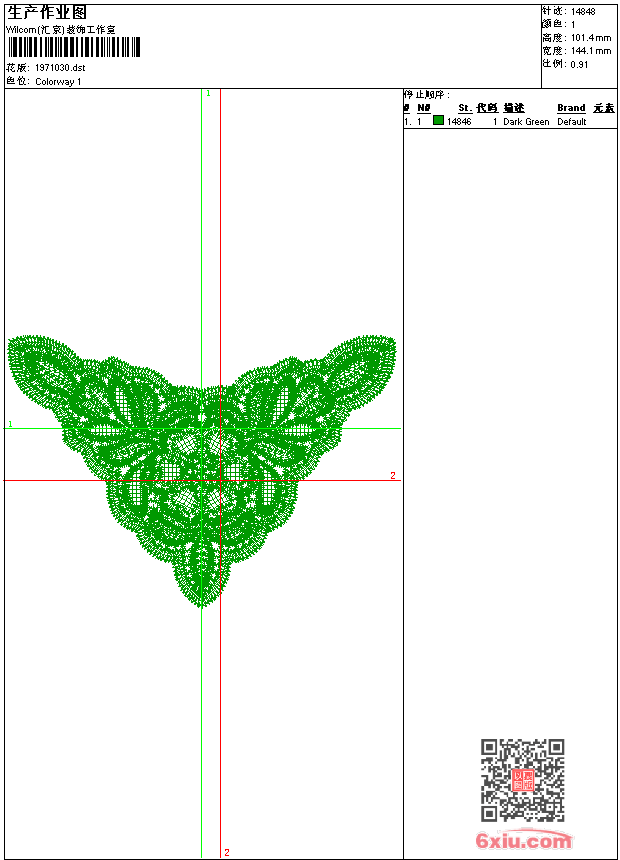Click the 'Dark Green' description cell

pos(526,122)
